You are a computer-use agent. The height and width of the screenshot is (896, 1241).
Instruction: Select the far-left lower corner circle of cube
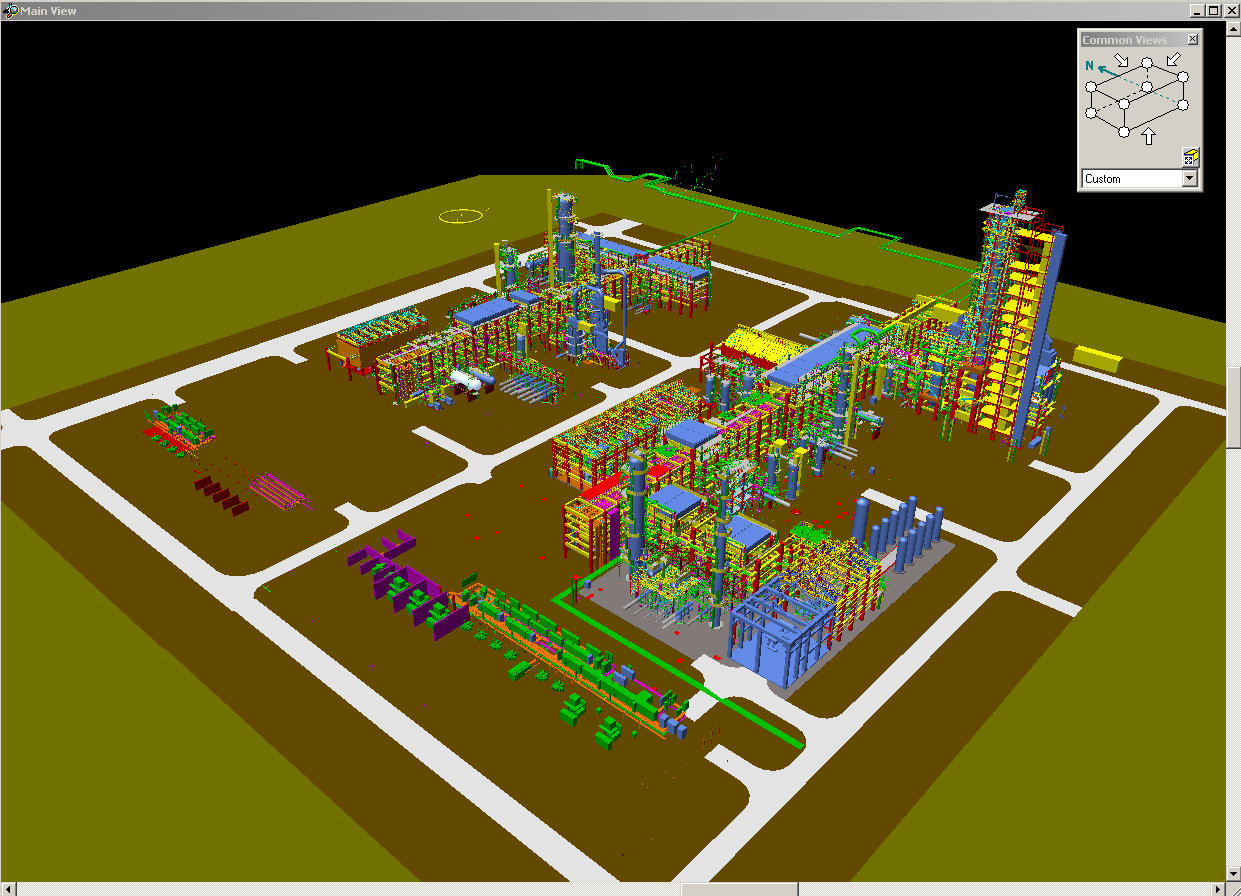coord(1091,115)
